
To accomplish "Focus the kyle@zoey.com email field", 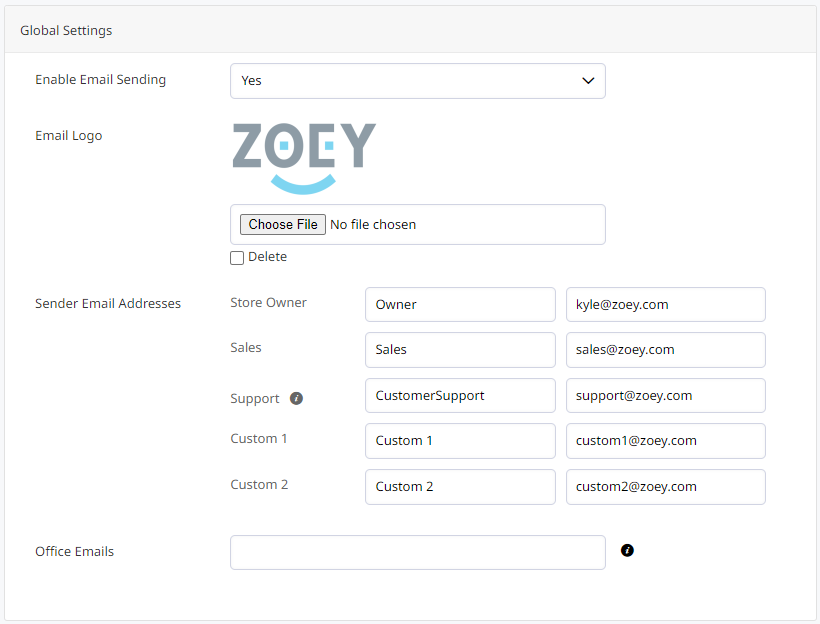I will [665, 304].
